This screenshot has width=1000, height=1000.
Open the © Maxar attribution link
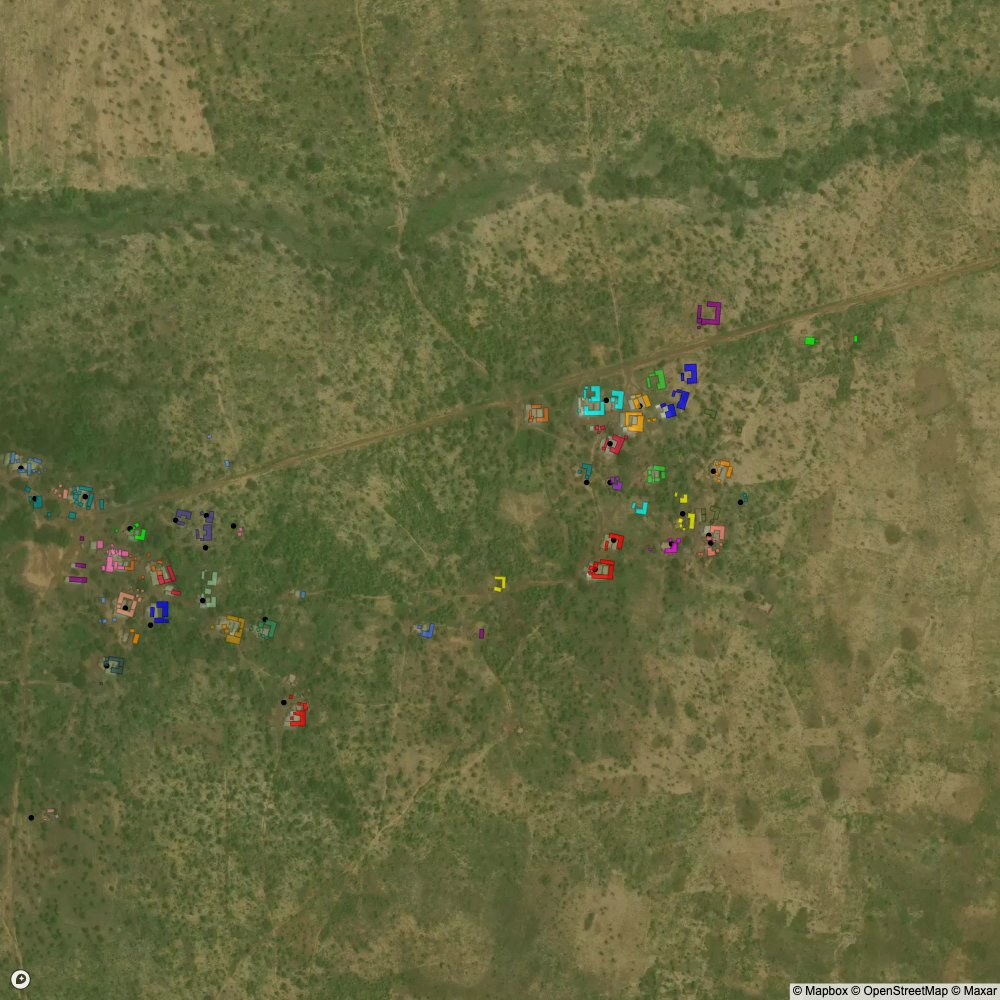[x=973, y=991]
